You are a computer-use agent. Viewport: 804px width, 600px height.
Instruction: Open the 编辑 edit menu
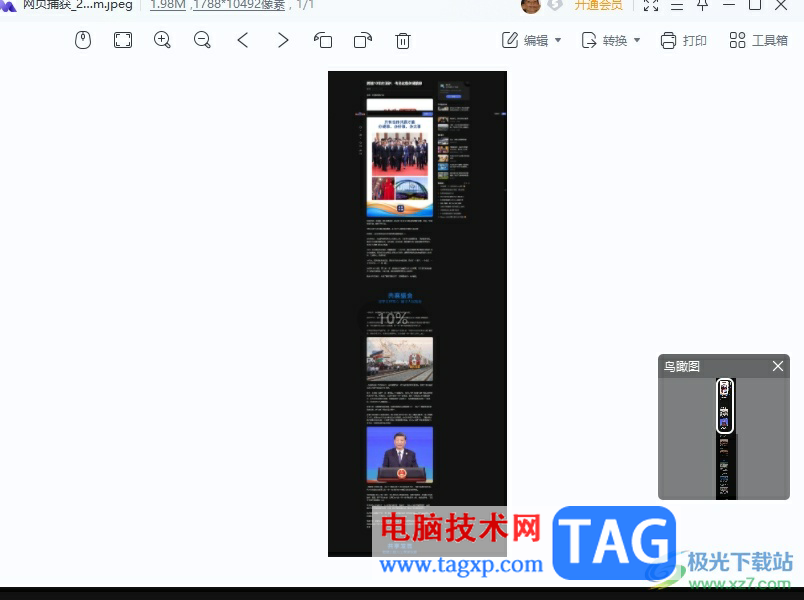[531, 40]
